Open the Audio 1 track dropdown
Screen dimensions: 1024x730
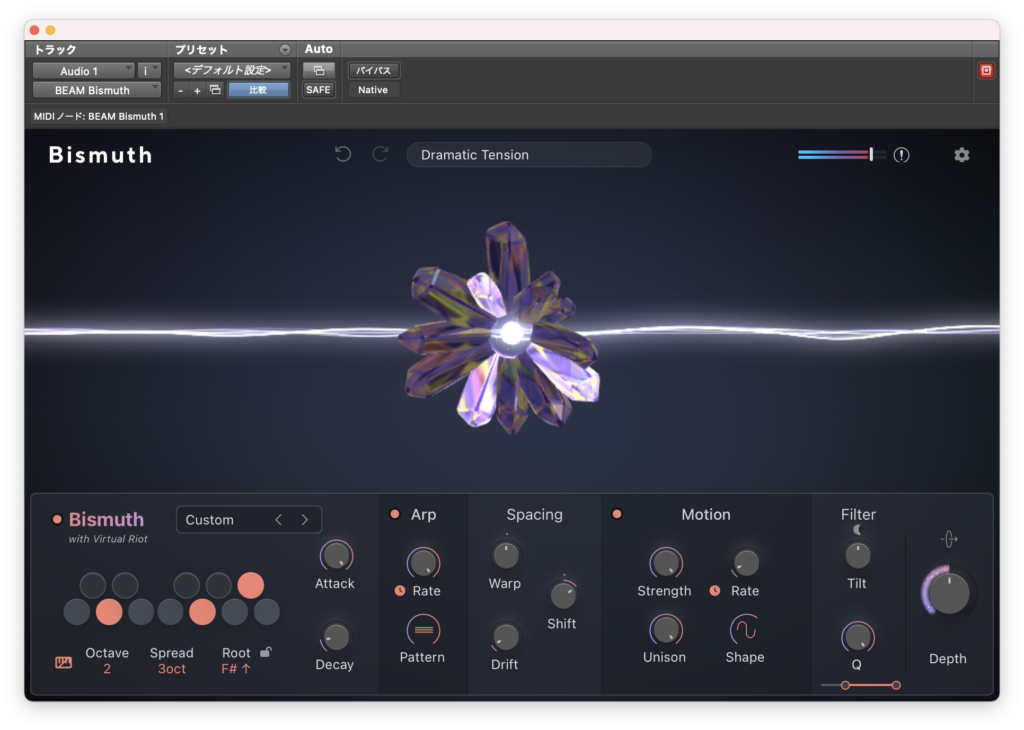(x=84, y=71)
